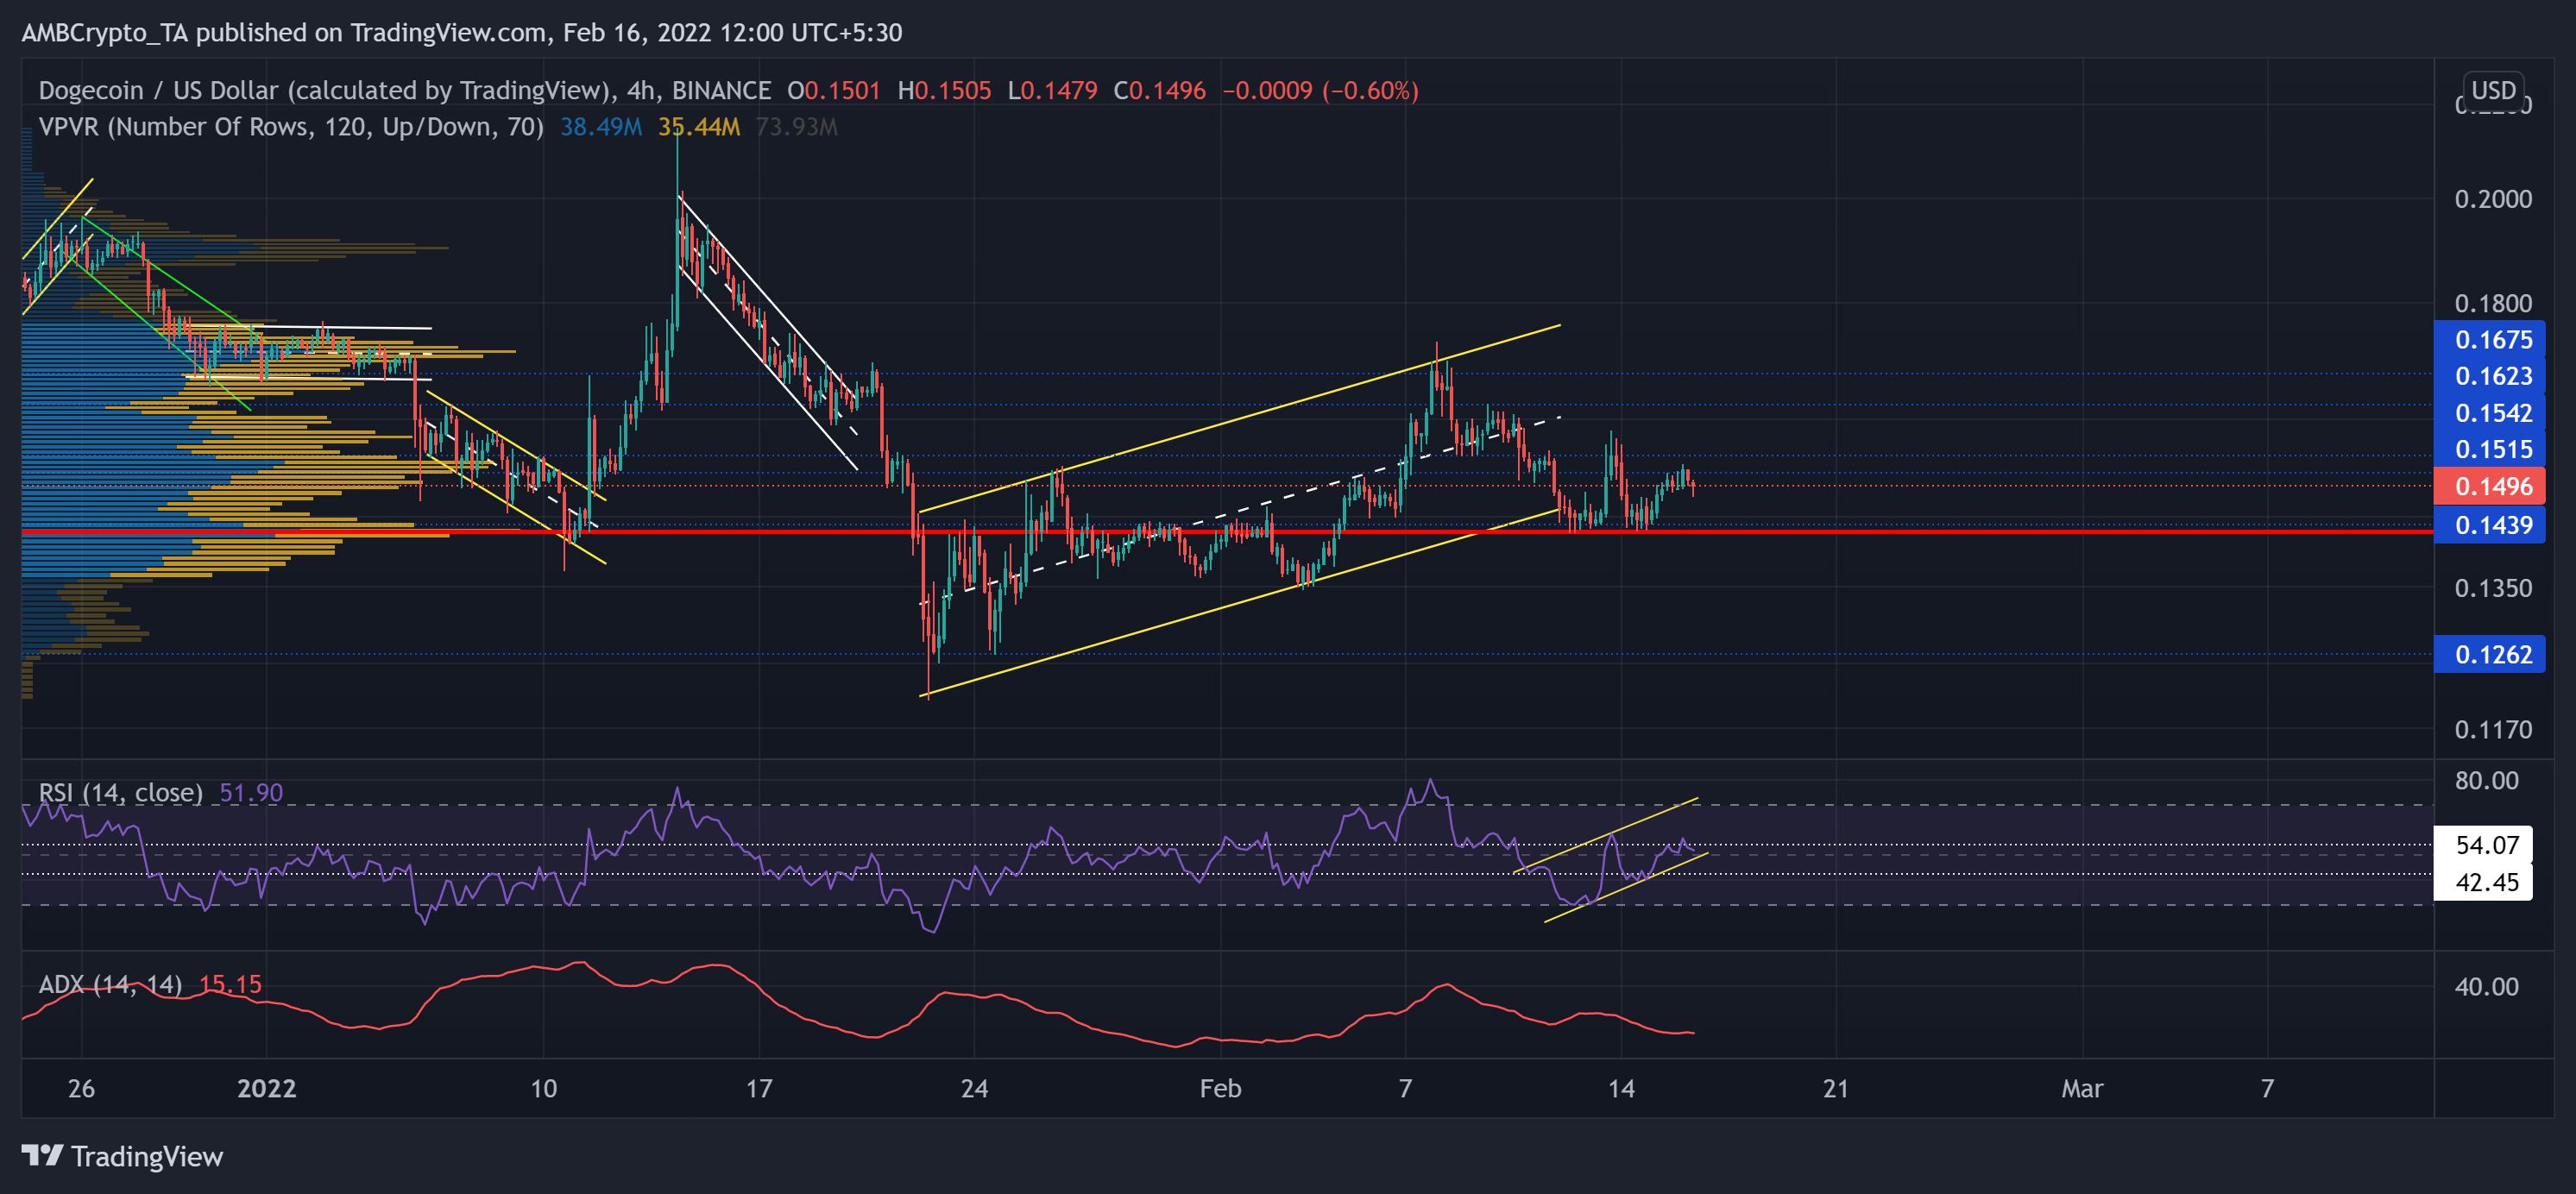Click the RSI 80.00 scale label
The height and width of the screenshot is (1194, 2576).
click(2486, 780)
